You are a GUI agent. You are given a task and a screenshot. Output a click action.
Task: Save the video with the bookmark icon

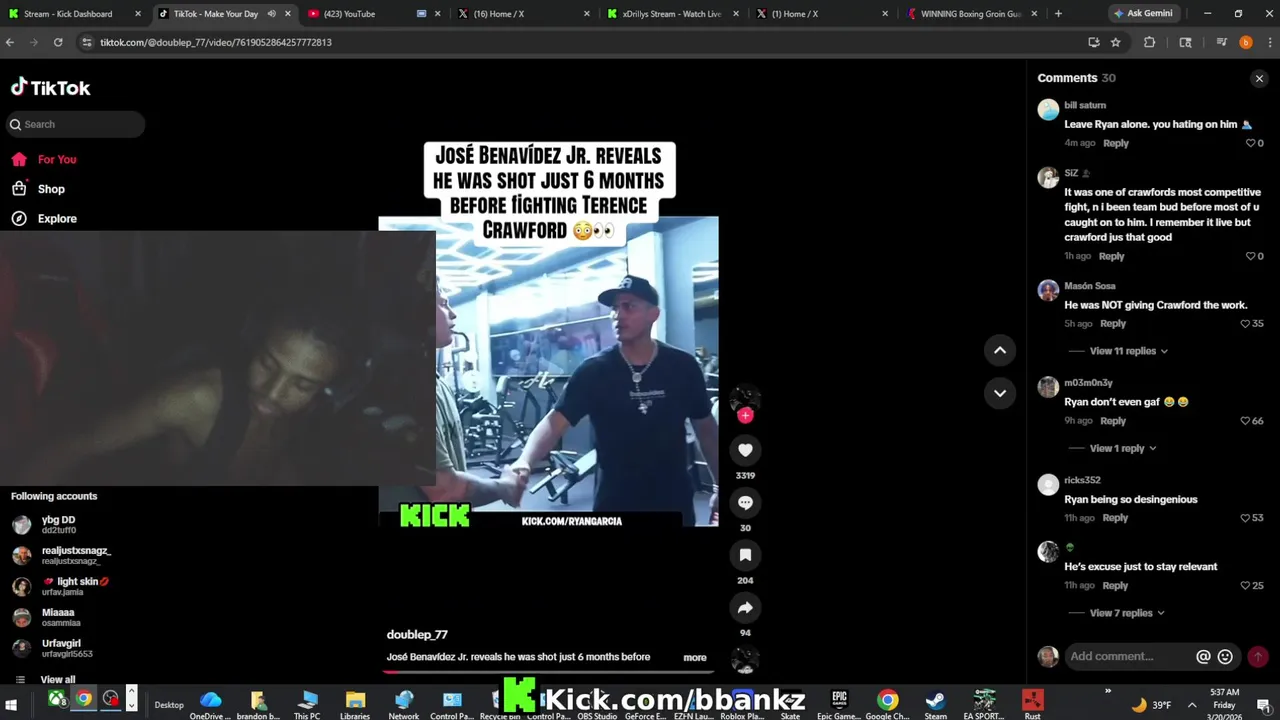pyautogui.click(x=745, y=555)
